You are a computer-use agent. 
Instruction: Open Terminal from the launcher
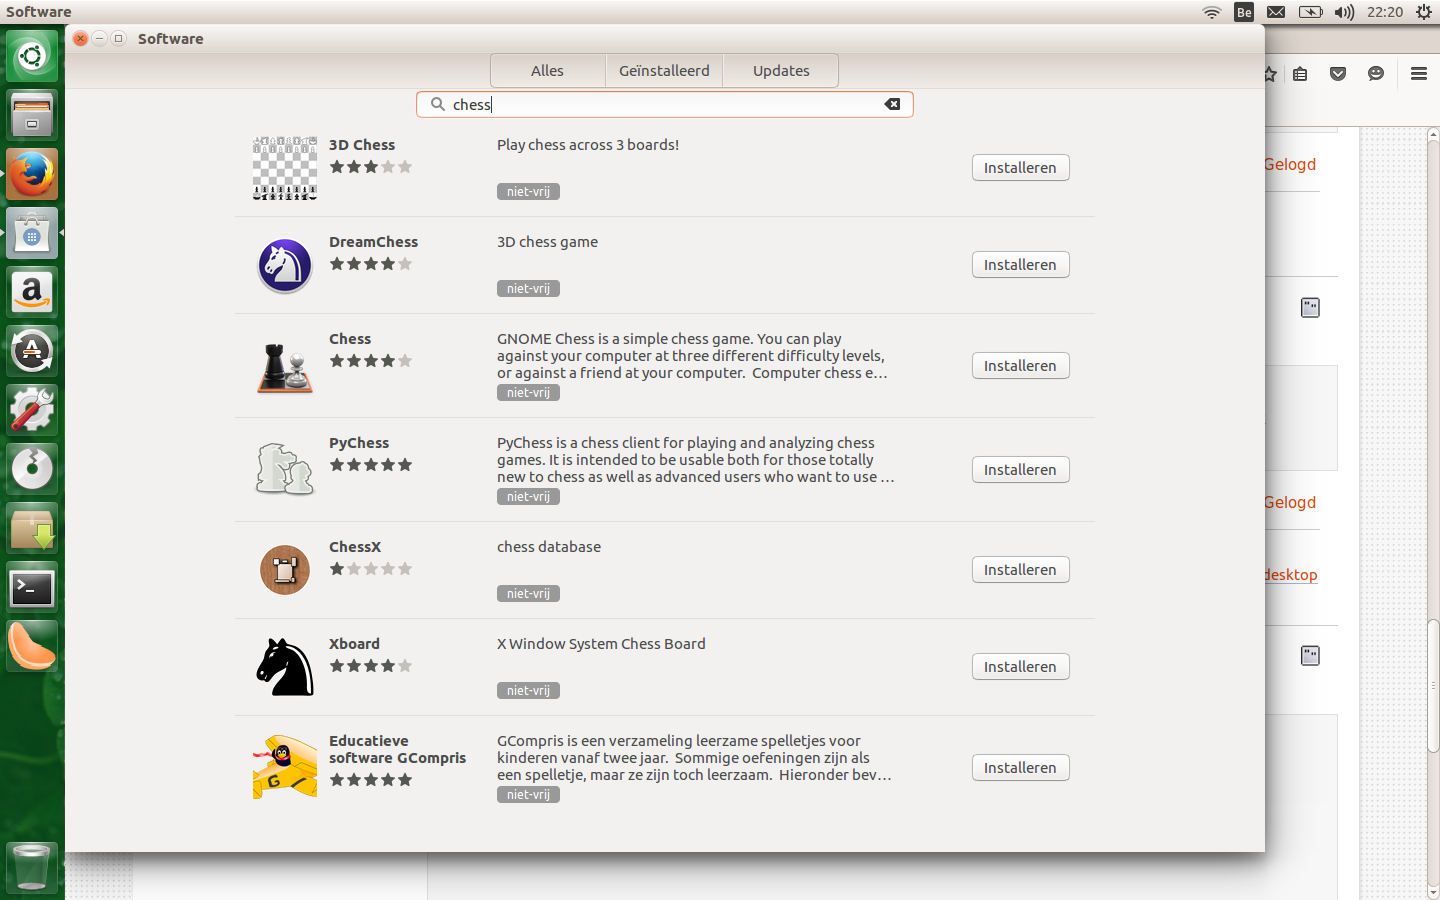pyautogui.click(x=32, y=588)
